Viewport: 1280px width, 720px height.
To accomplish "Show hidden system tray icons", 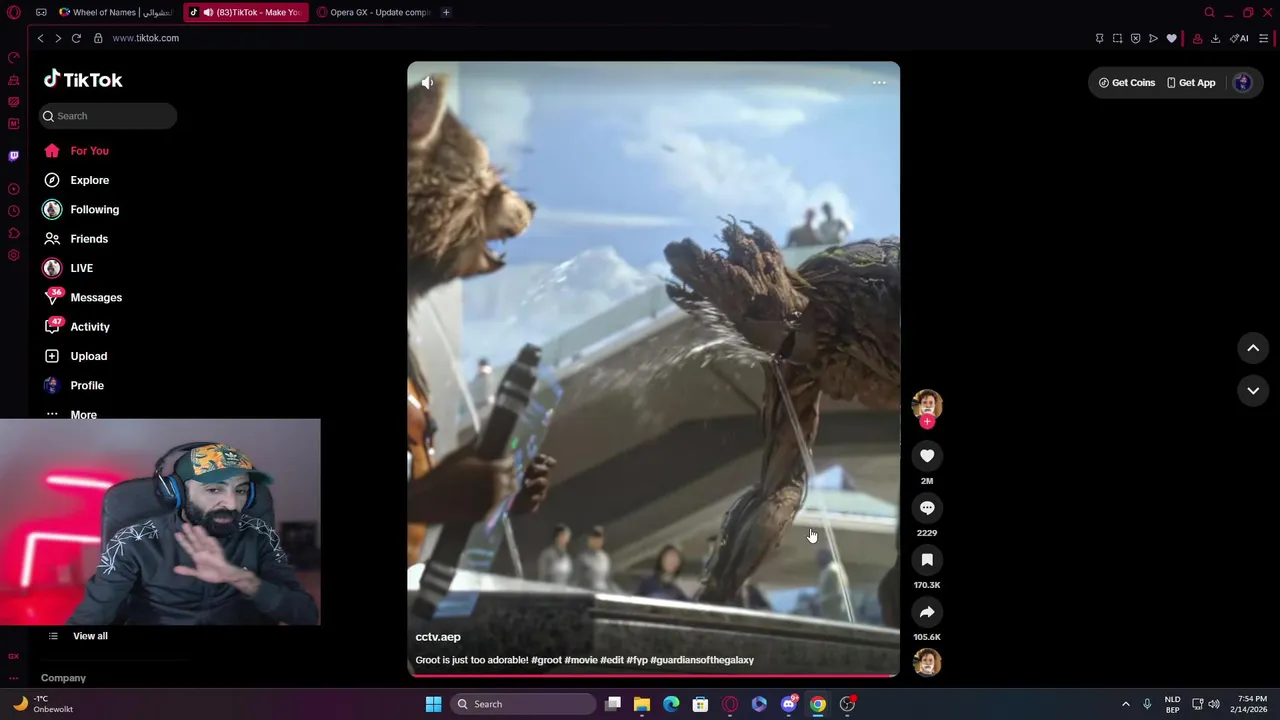I will pyautogui.click(x=1125, y=704).
